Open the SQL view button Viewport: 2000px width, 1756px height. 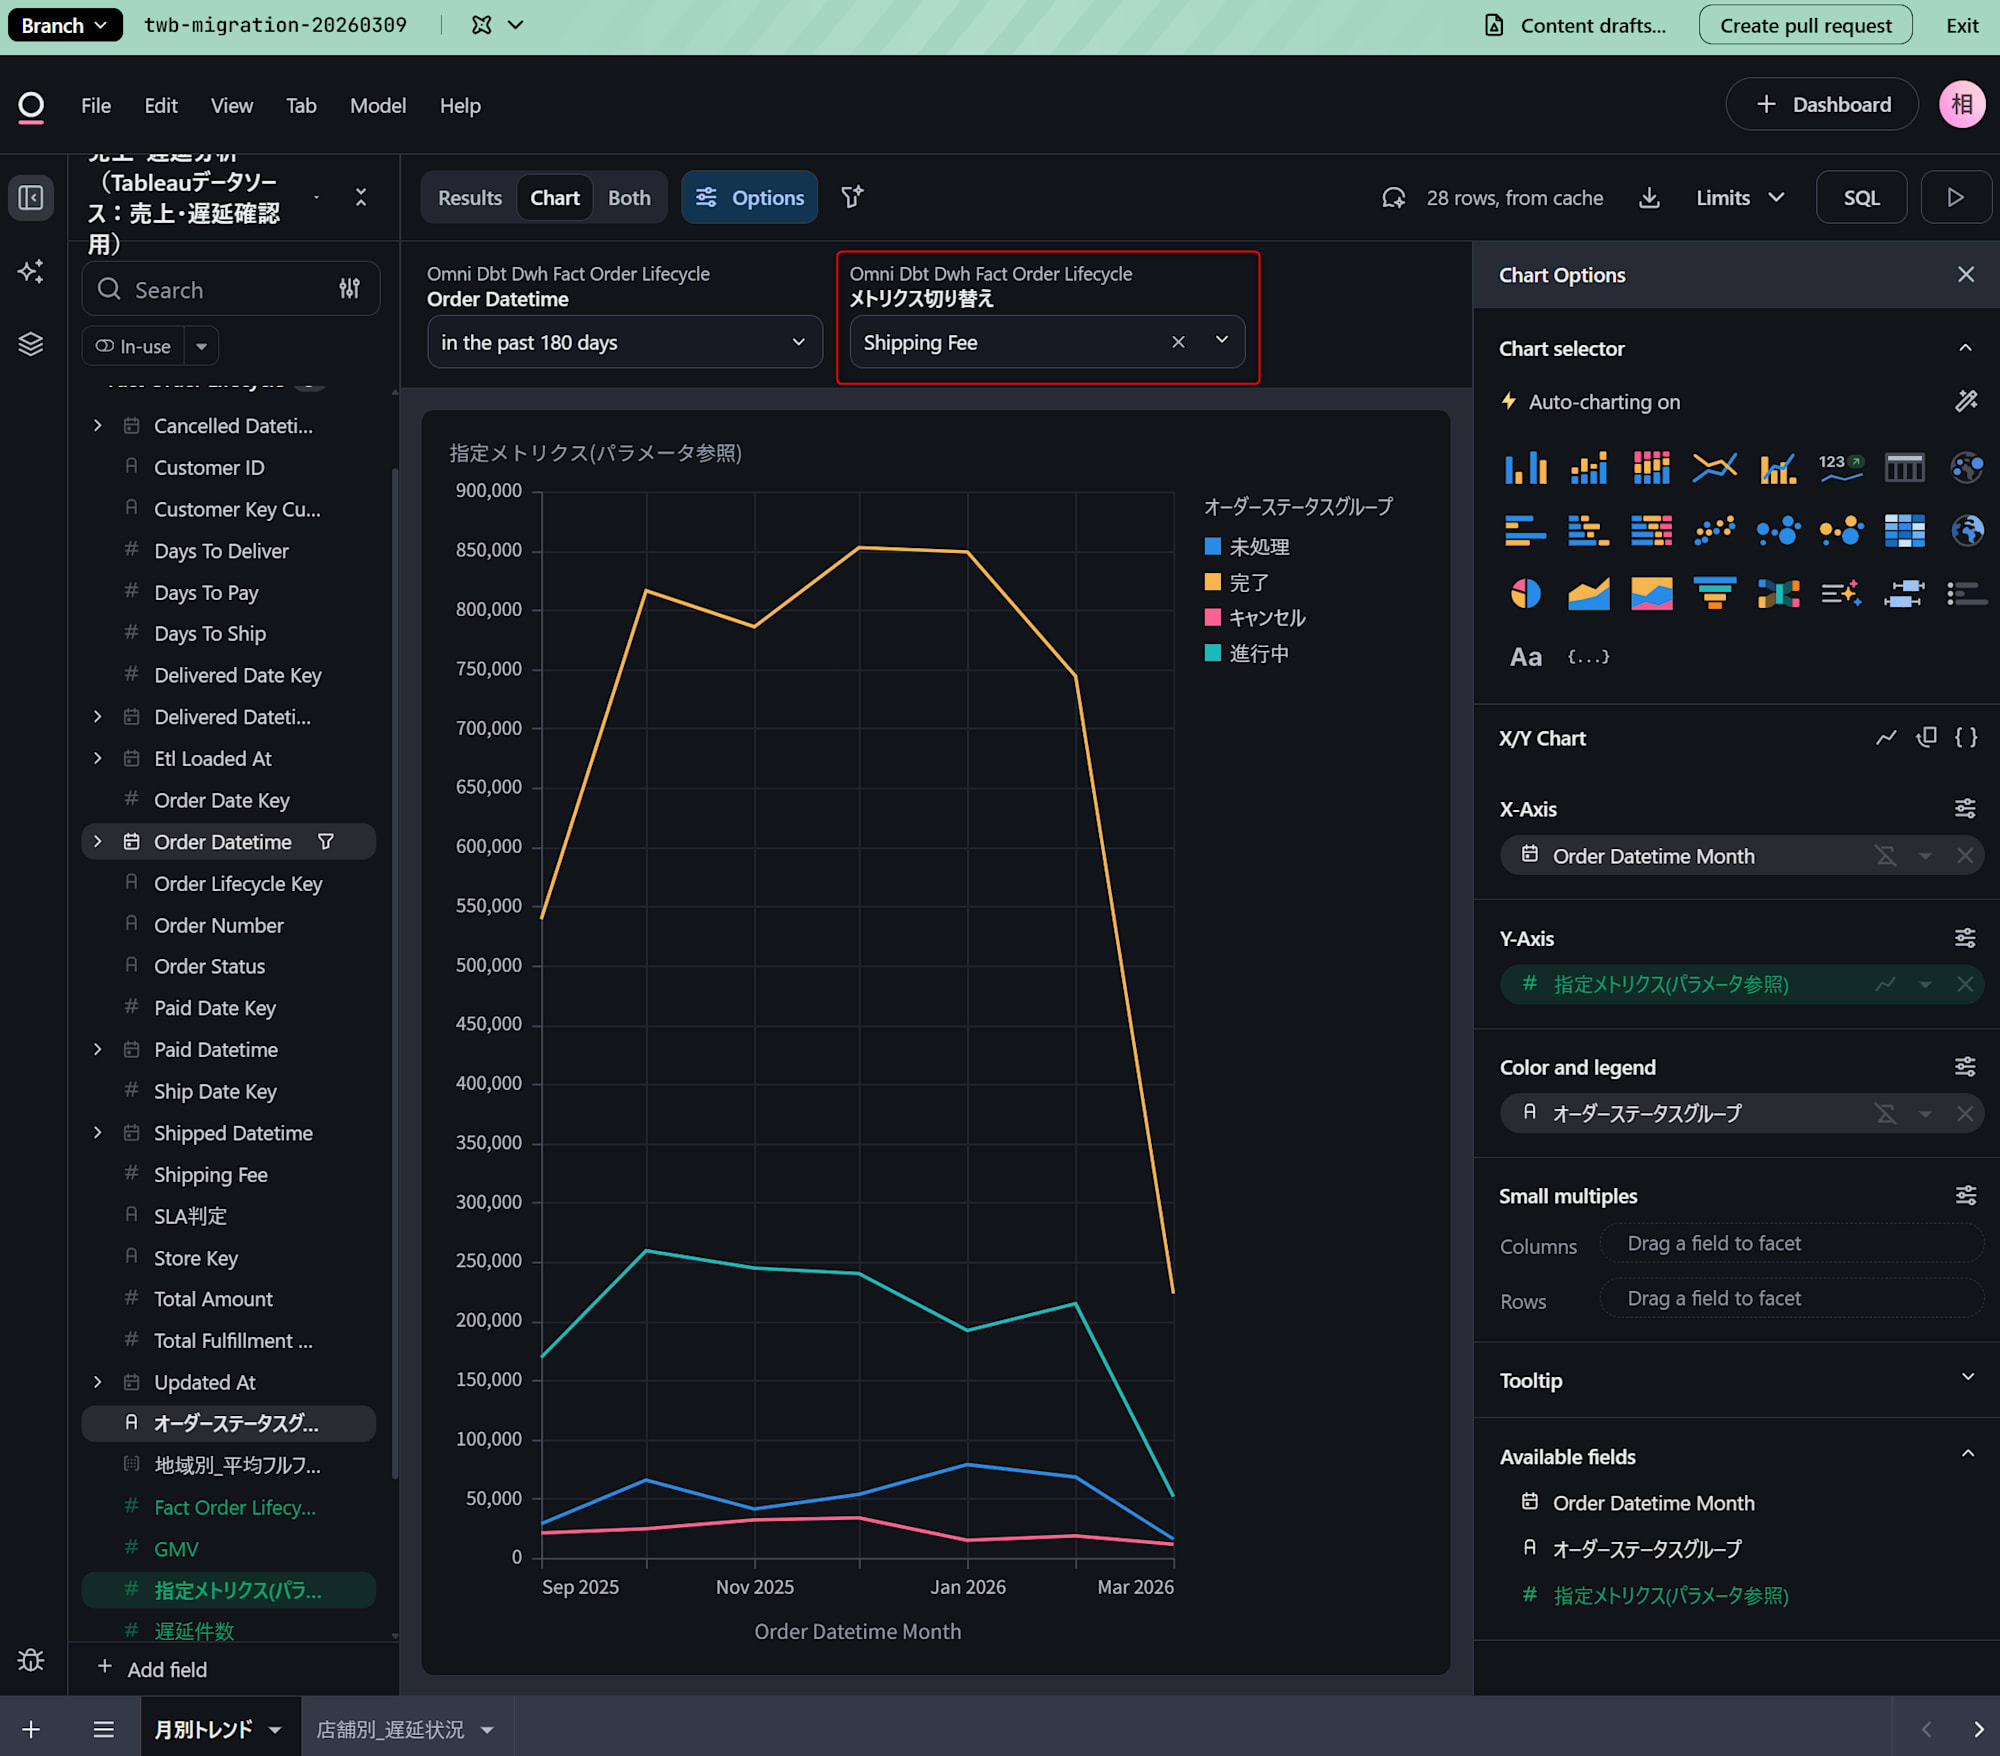(1861, 198)
